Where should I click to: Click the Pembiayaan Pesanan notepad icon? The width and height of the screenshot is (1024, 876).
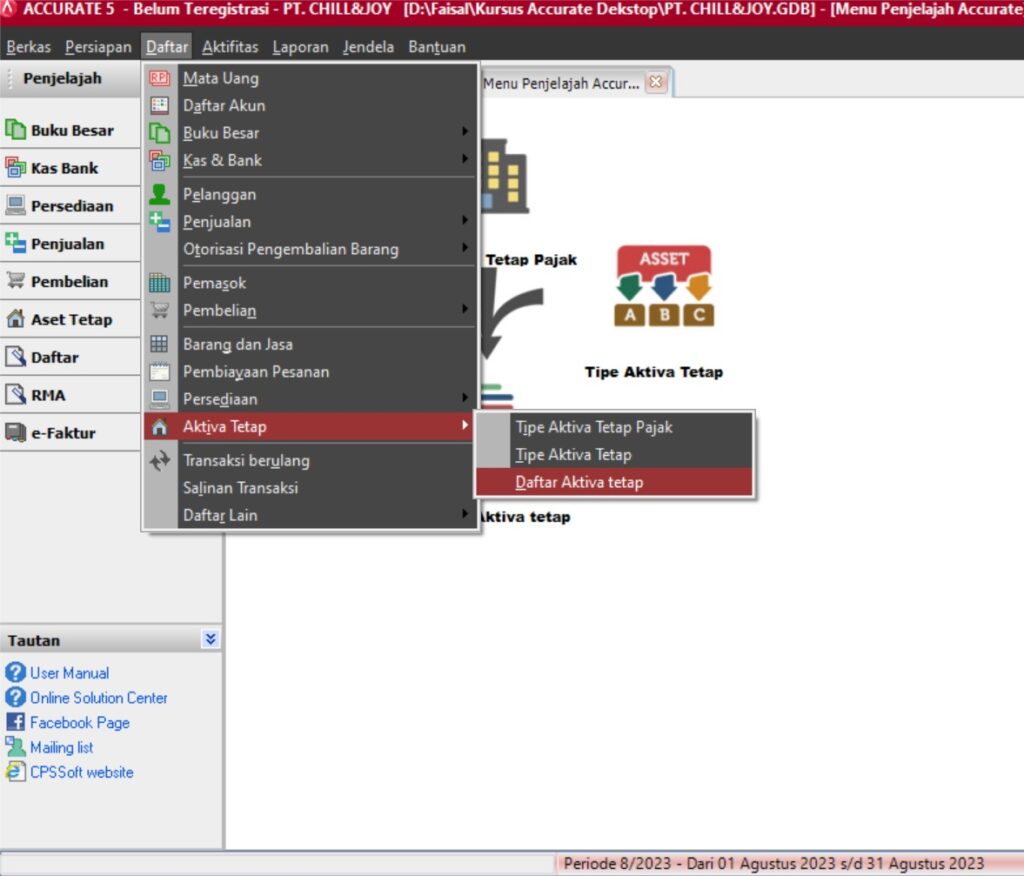(x=159, y=372)
